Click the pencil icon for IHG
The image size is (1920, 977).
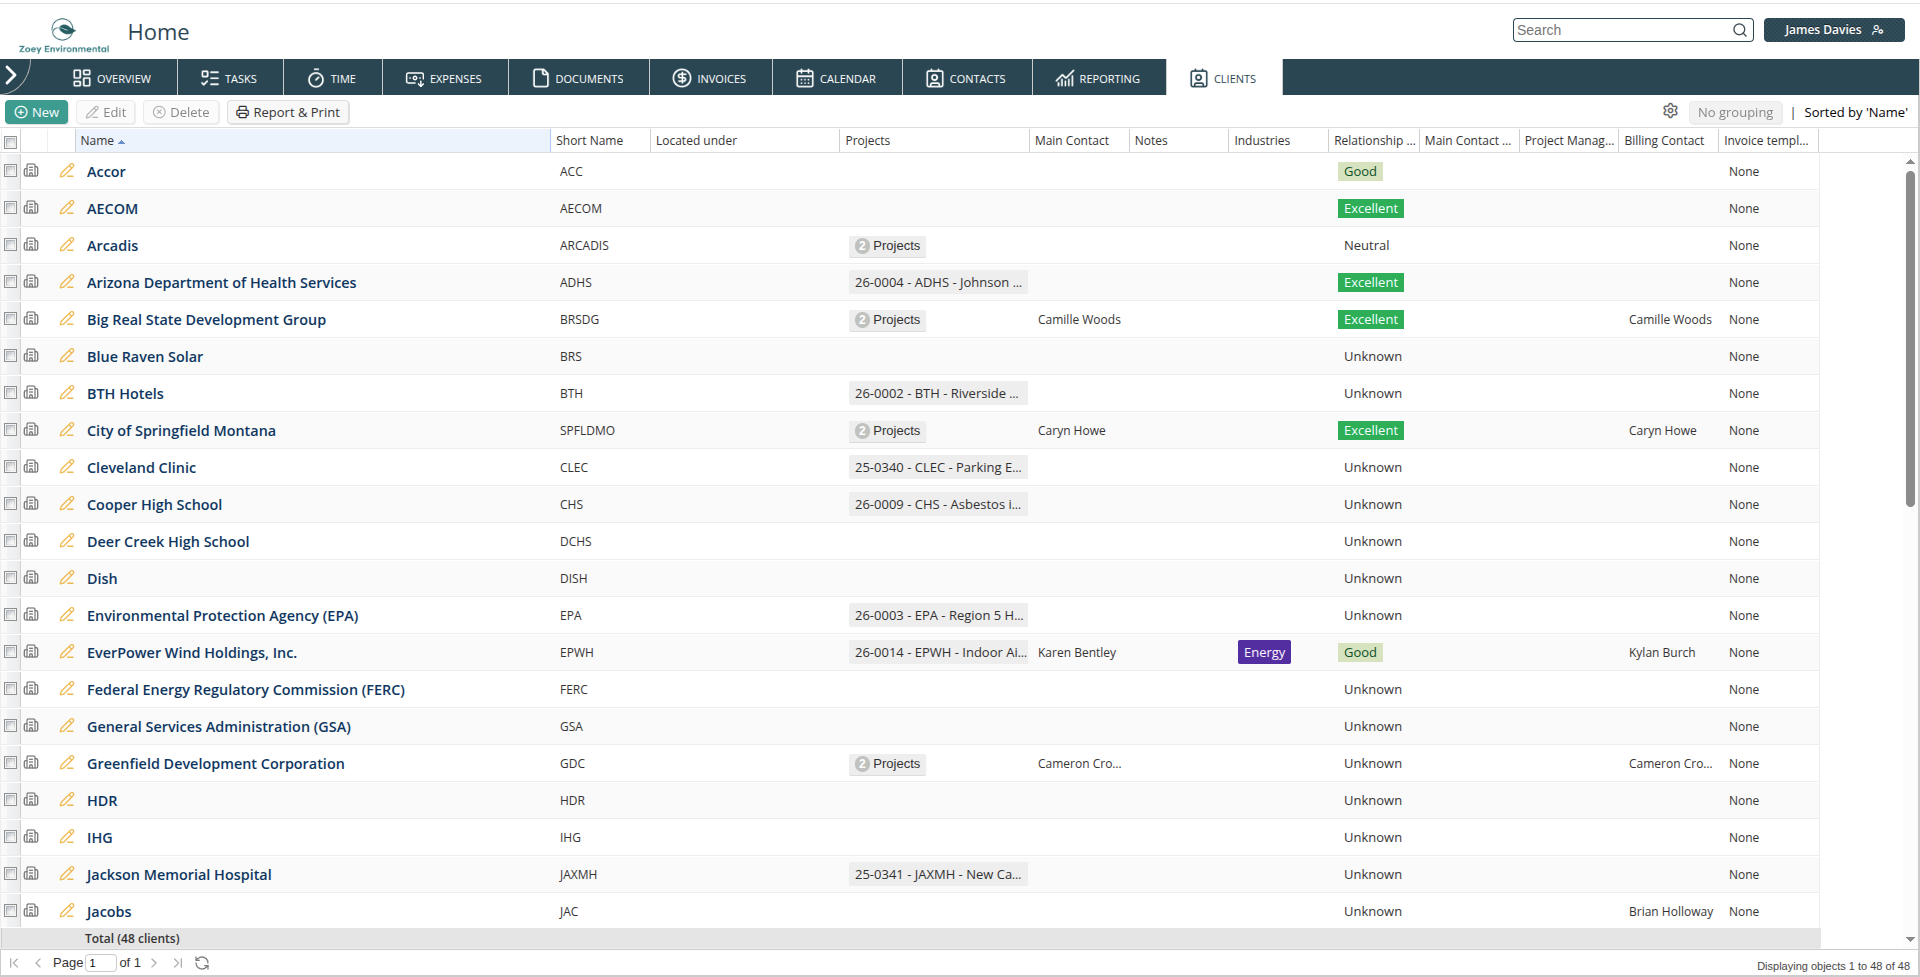click(67, 837)
